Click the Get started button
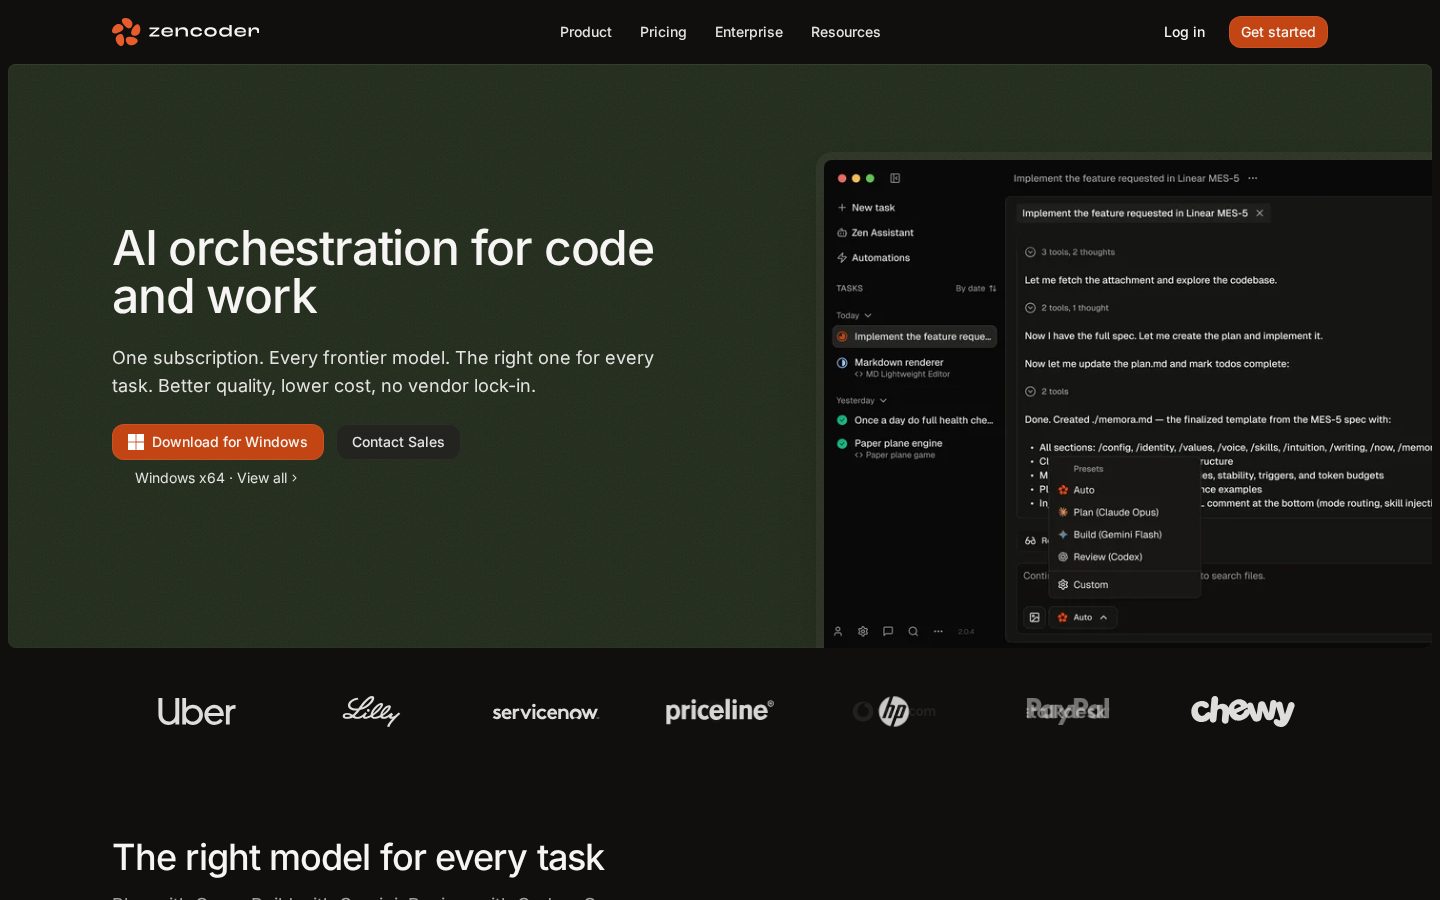The width and height of the screenshot is (1440, 900). 1278,32
